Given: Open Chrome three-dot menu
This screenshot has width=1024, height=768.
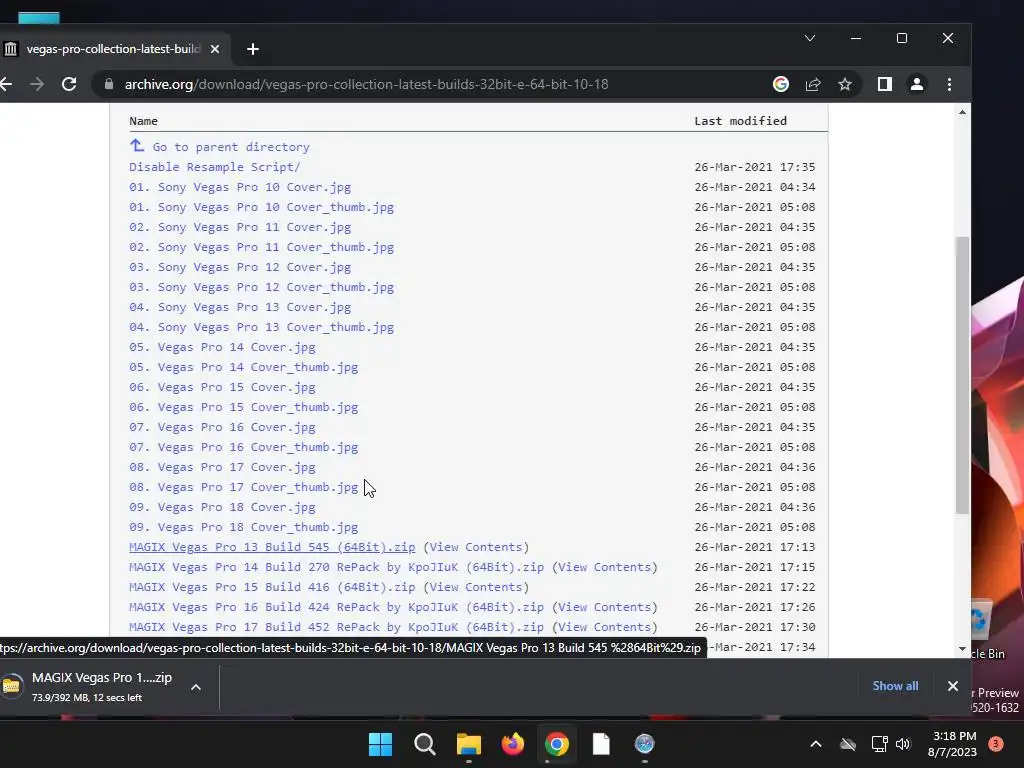Looking at the screenshot, I should click(949, 84).
